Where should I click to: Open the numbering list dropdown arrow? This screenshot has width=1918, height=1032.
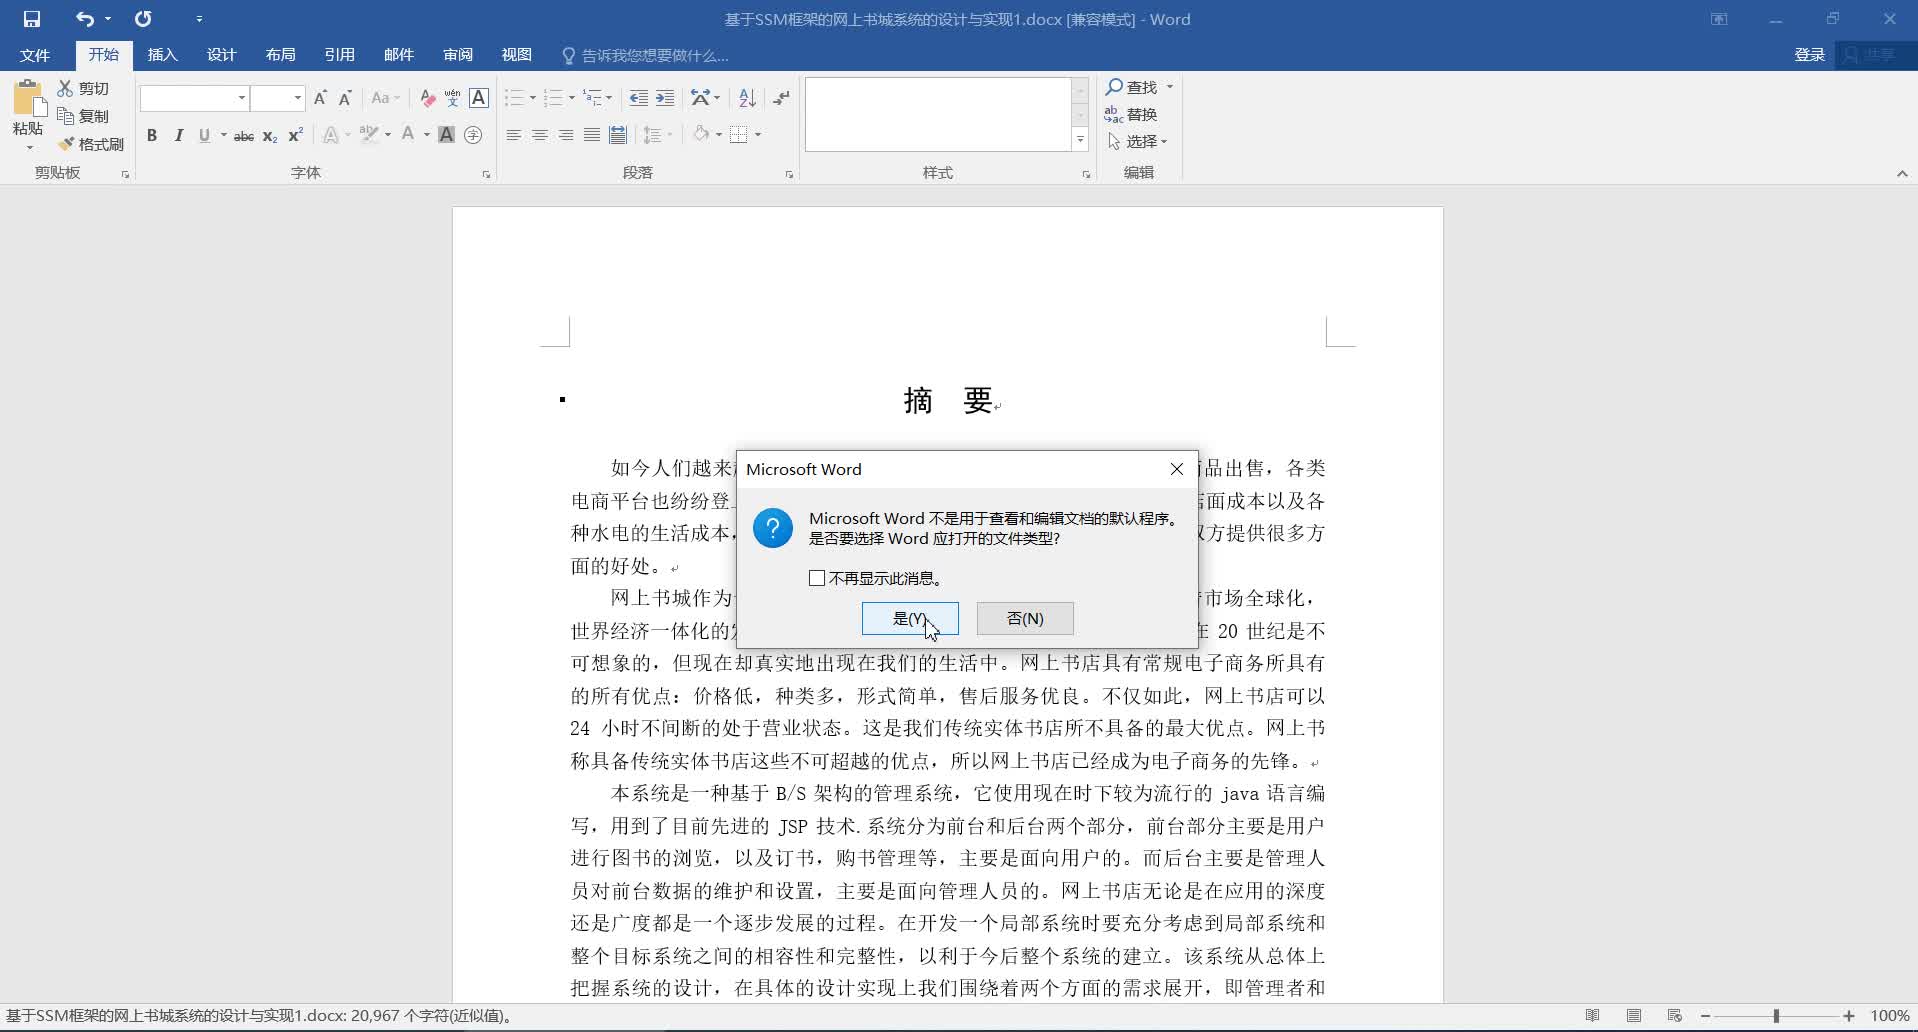(x=571, y=98)
